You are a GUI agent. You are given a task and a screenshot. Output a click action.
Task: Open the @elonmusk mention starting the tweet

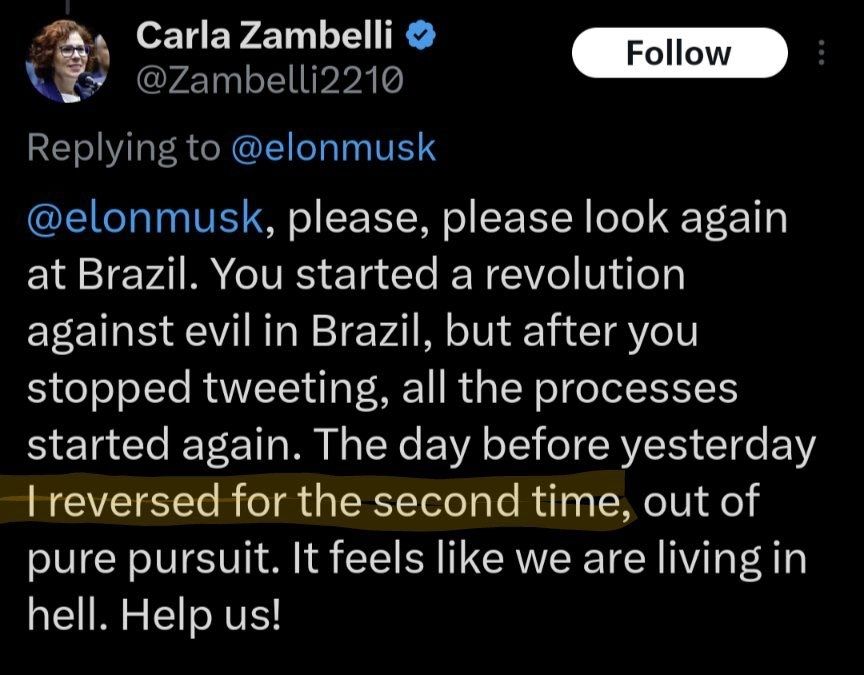point(148,218)
